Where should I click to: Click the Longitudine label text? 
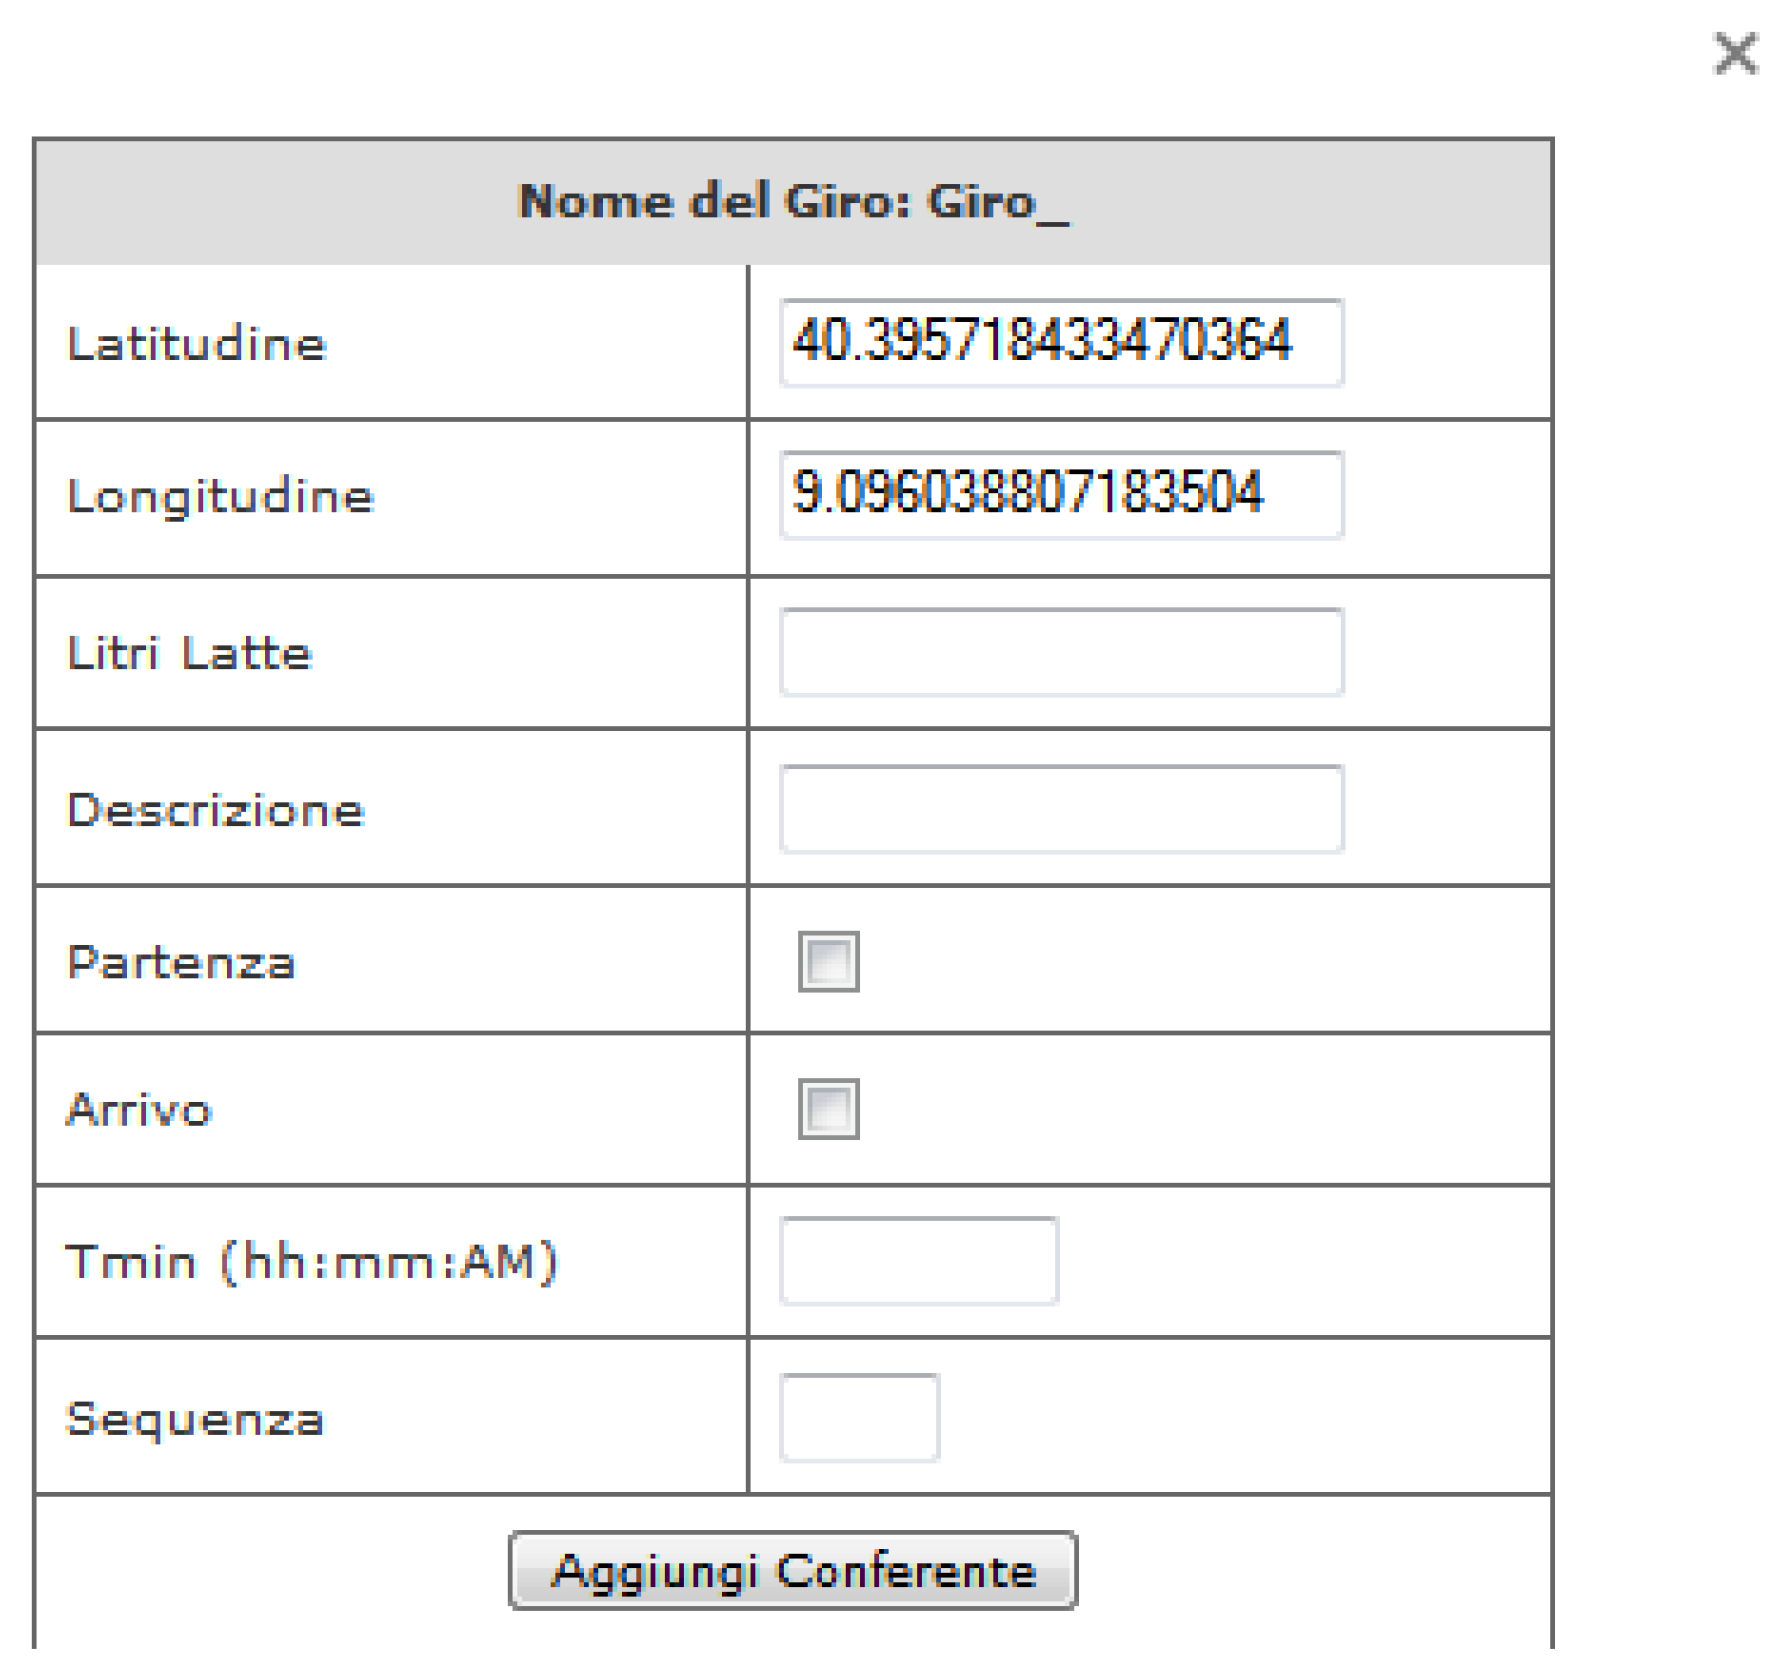(x=220, y=496)
